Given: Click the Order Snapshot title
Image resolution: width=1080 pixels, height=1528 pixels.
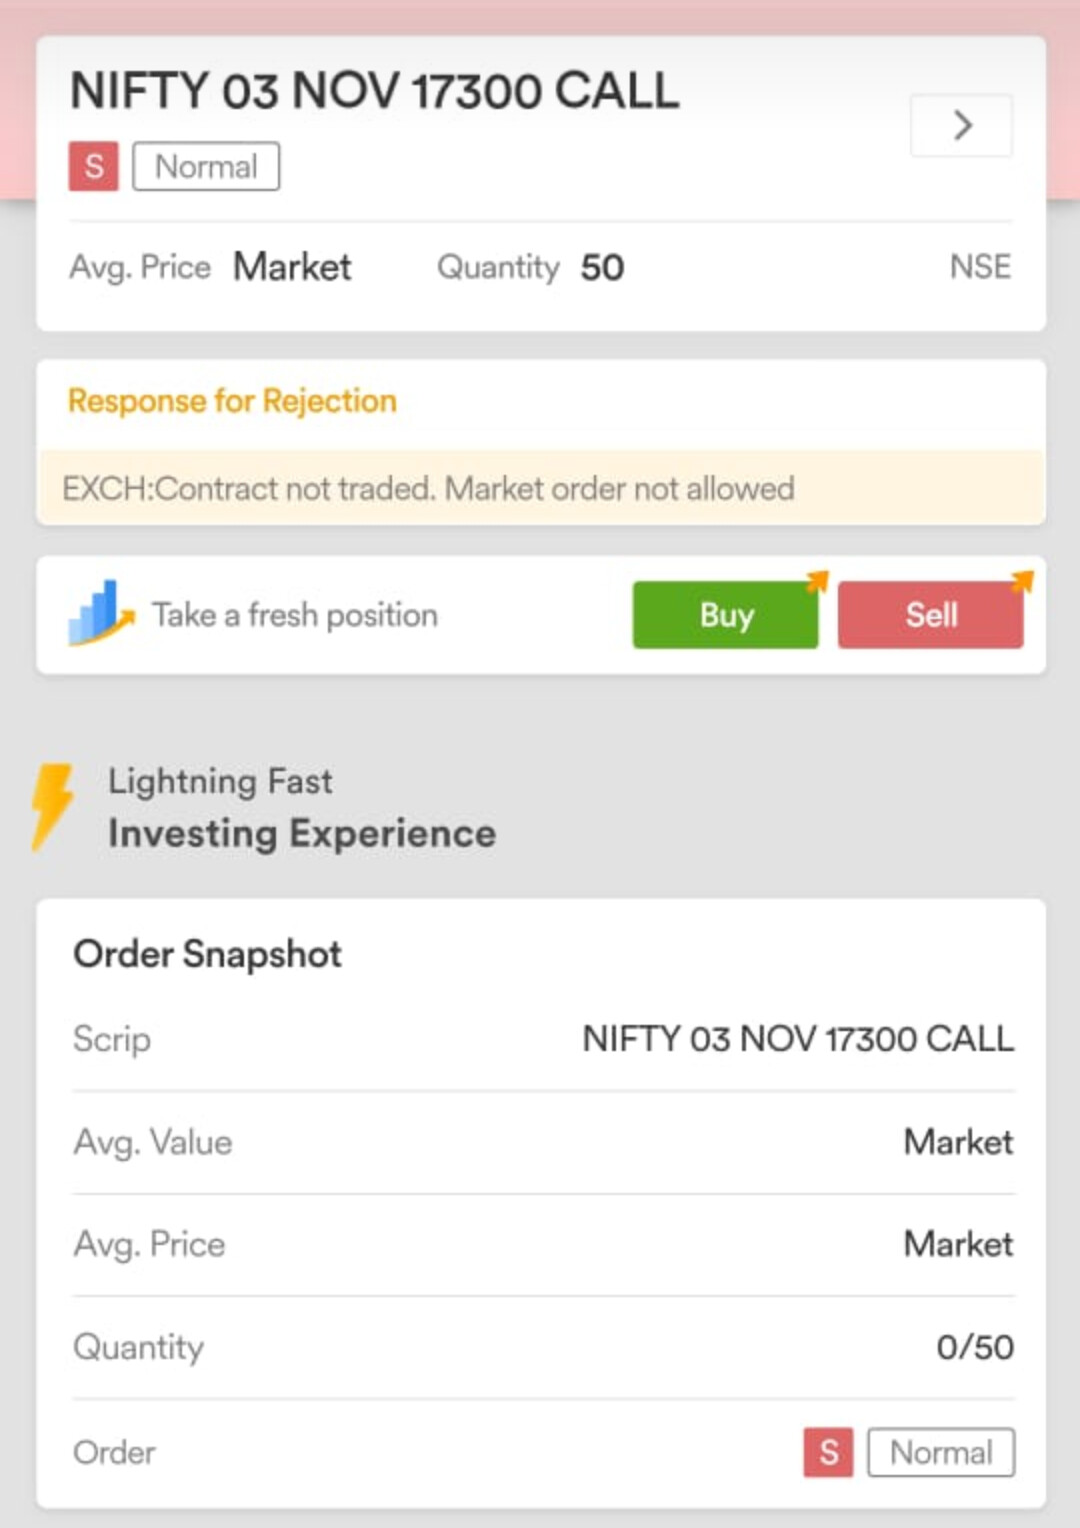Looking at the screenshot, I should pyautogui.click(x=208, y=954).
